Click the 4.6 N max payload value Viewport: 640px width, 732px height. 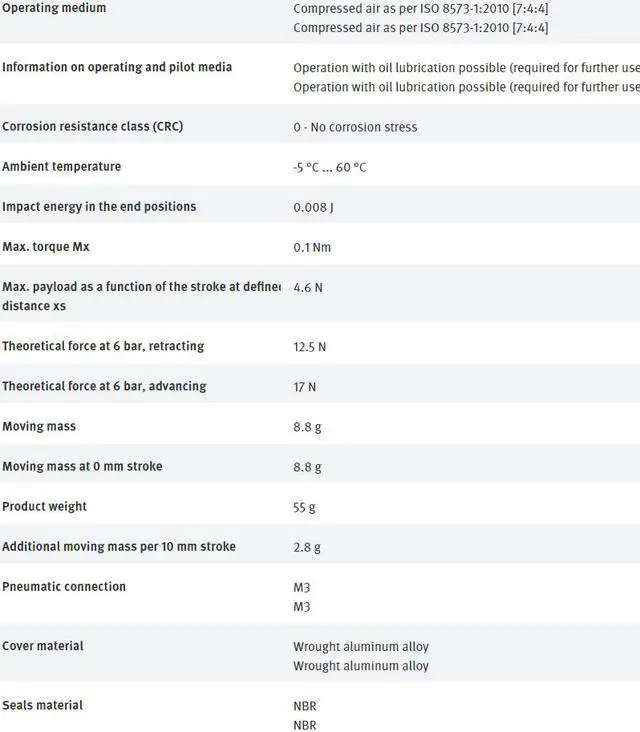308,287
